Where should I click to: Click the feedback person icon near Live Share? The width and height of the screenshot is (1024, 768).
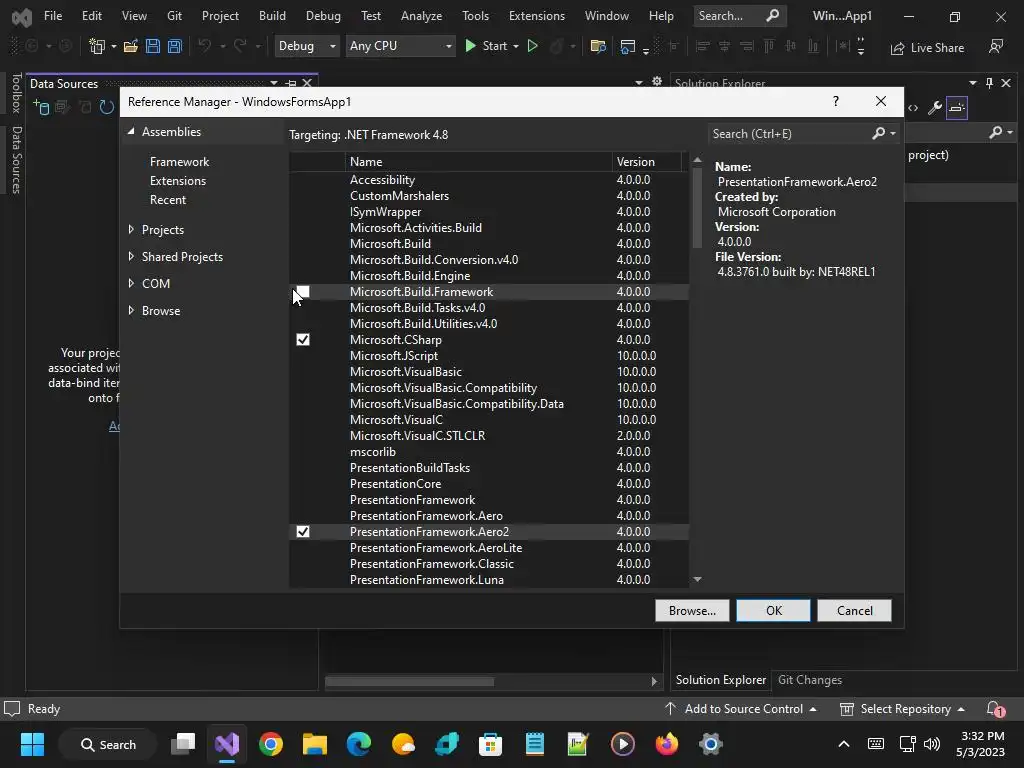coord(996,46)
